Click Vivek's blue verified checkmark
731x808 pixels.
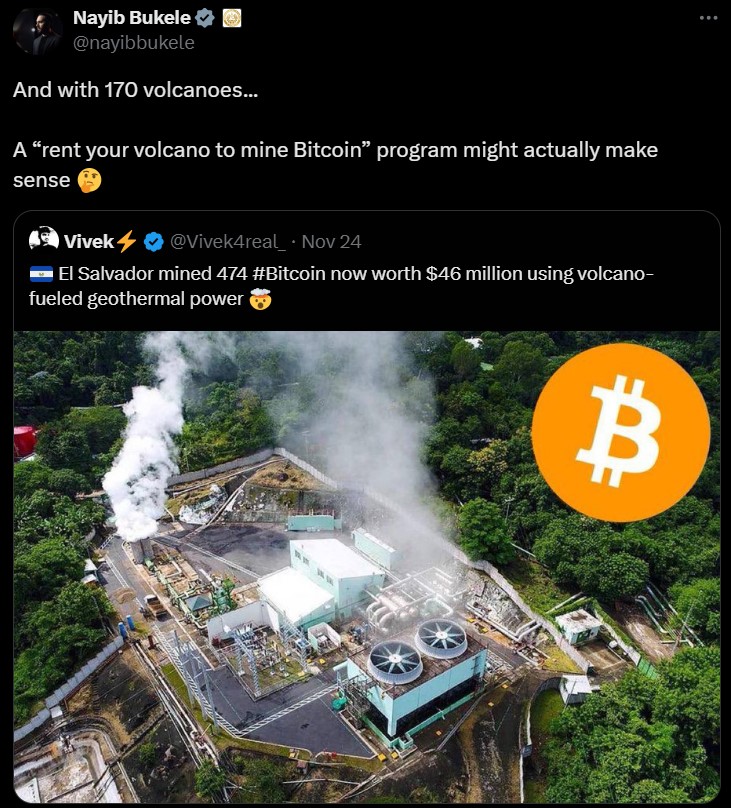click(153, 242)
